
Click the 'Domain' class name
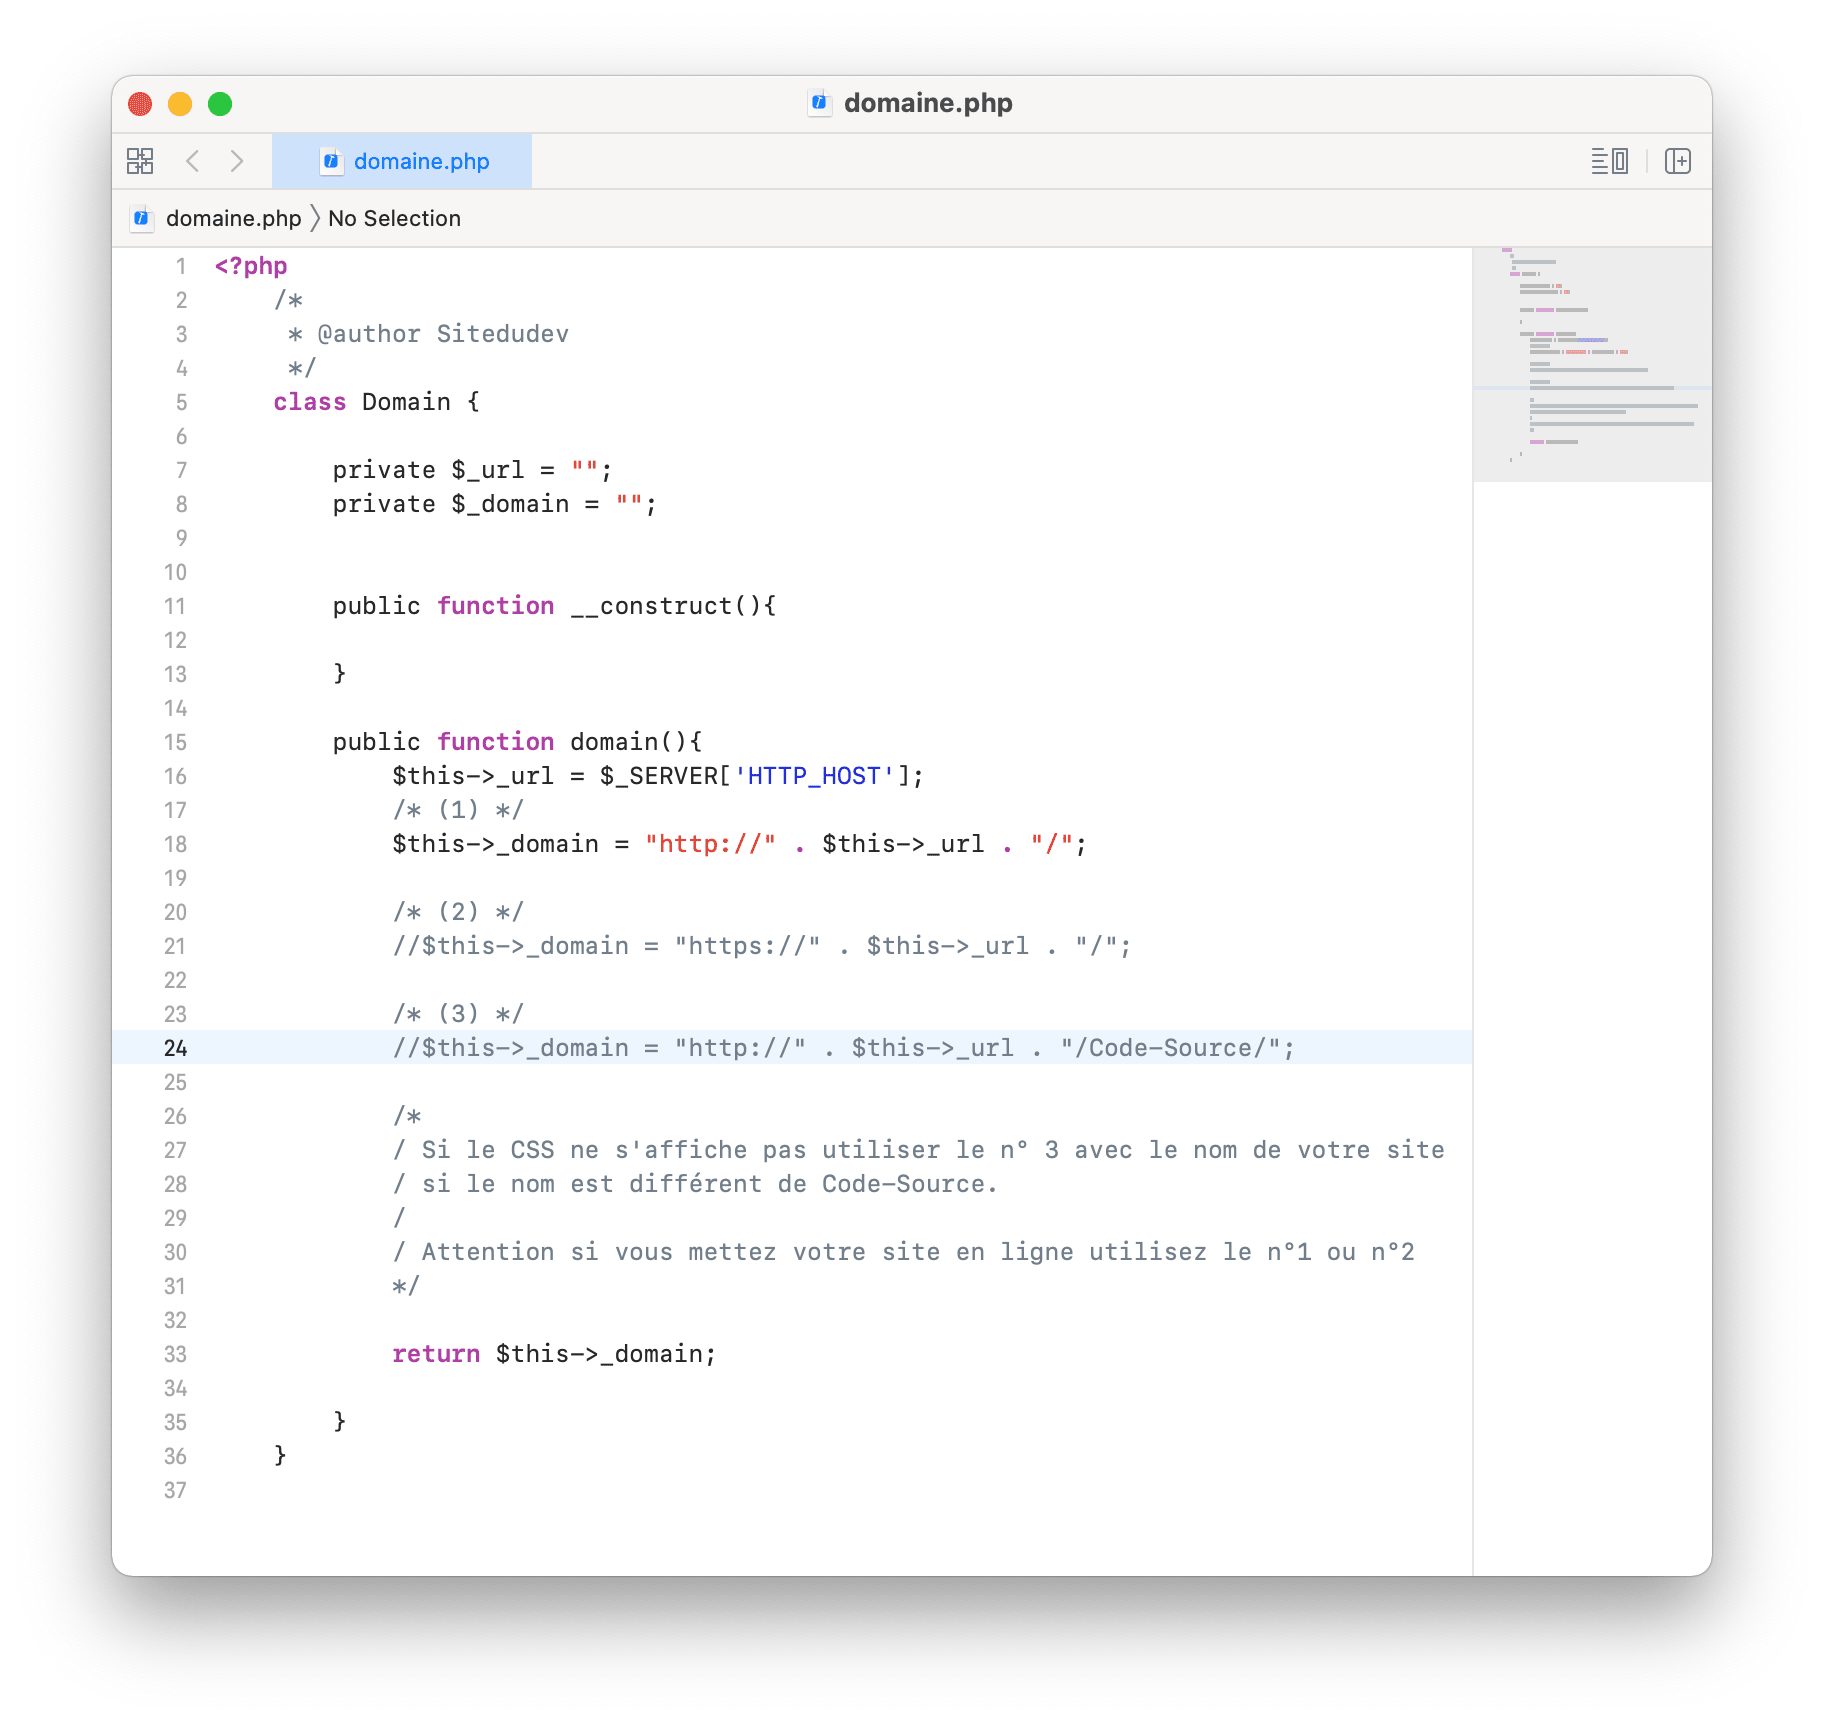coord(406,402)
